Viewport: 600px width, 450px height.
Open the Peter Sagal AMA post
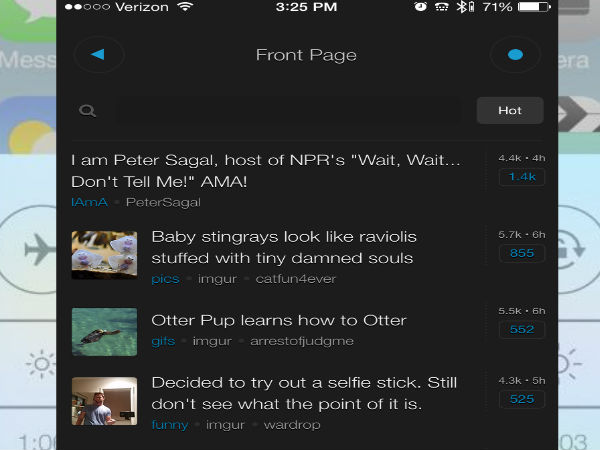(x=266, y=171)
